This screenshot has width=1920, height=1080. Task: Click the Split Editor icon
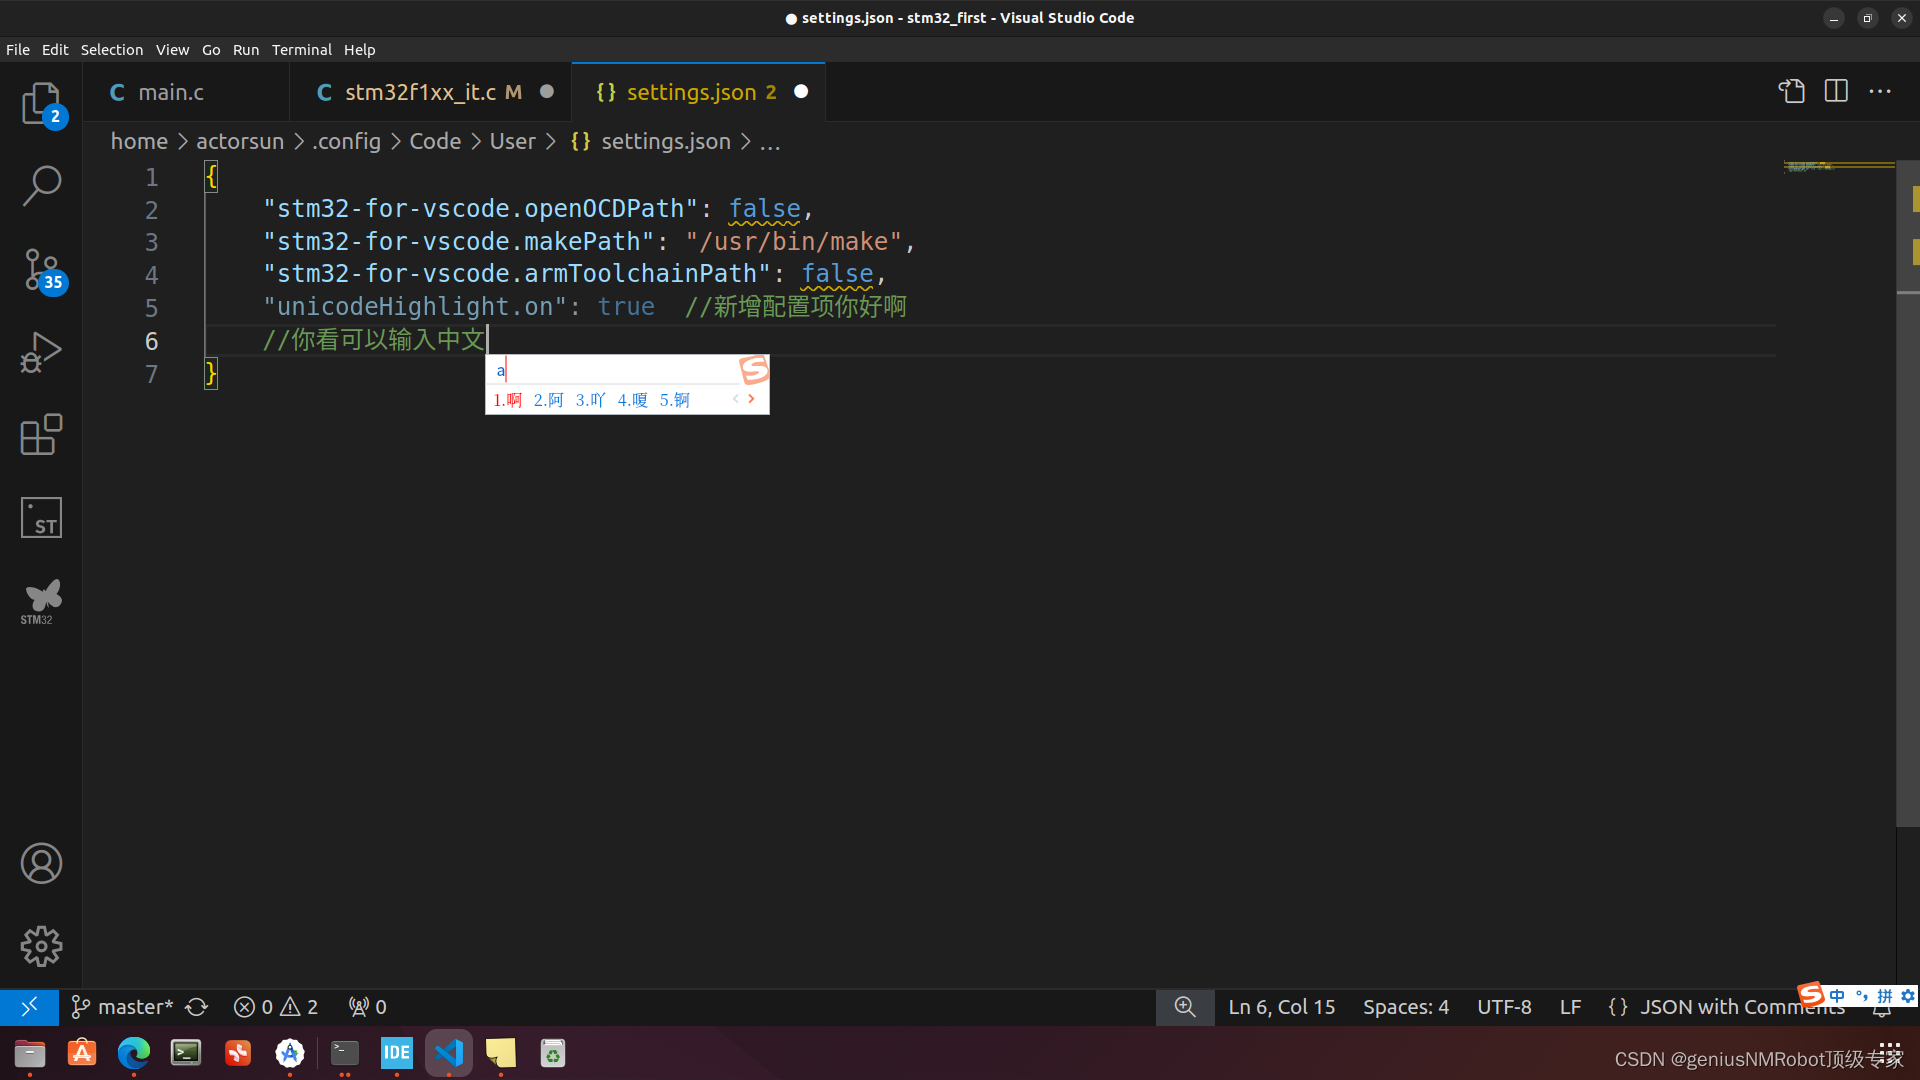point(1837,91)
